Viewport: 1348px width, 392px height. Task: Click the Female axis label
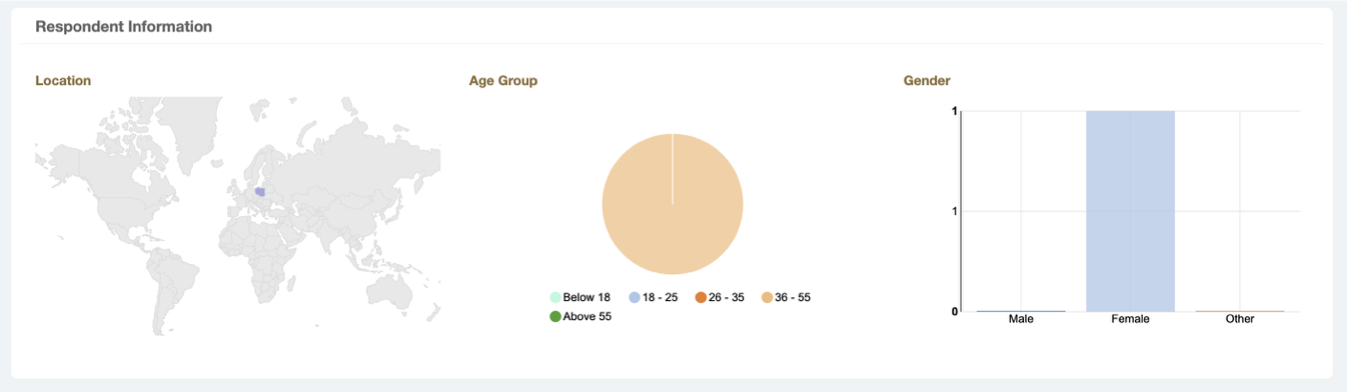click(1130, 319)
